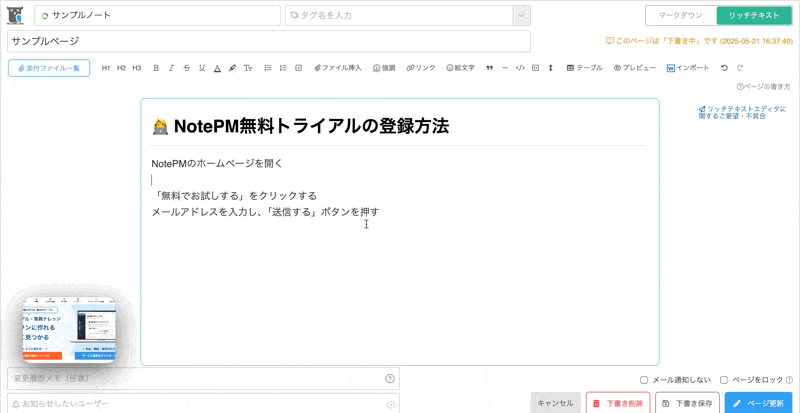Viewport: 800px width, 413px height.
Task: Insert a numbered list
Action: coord(283,68)
